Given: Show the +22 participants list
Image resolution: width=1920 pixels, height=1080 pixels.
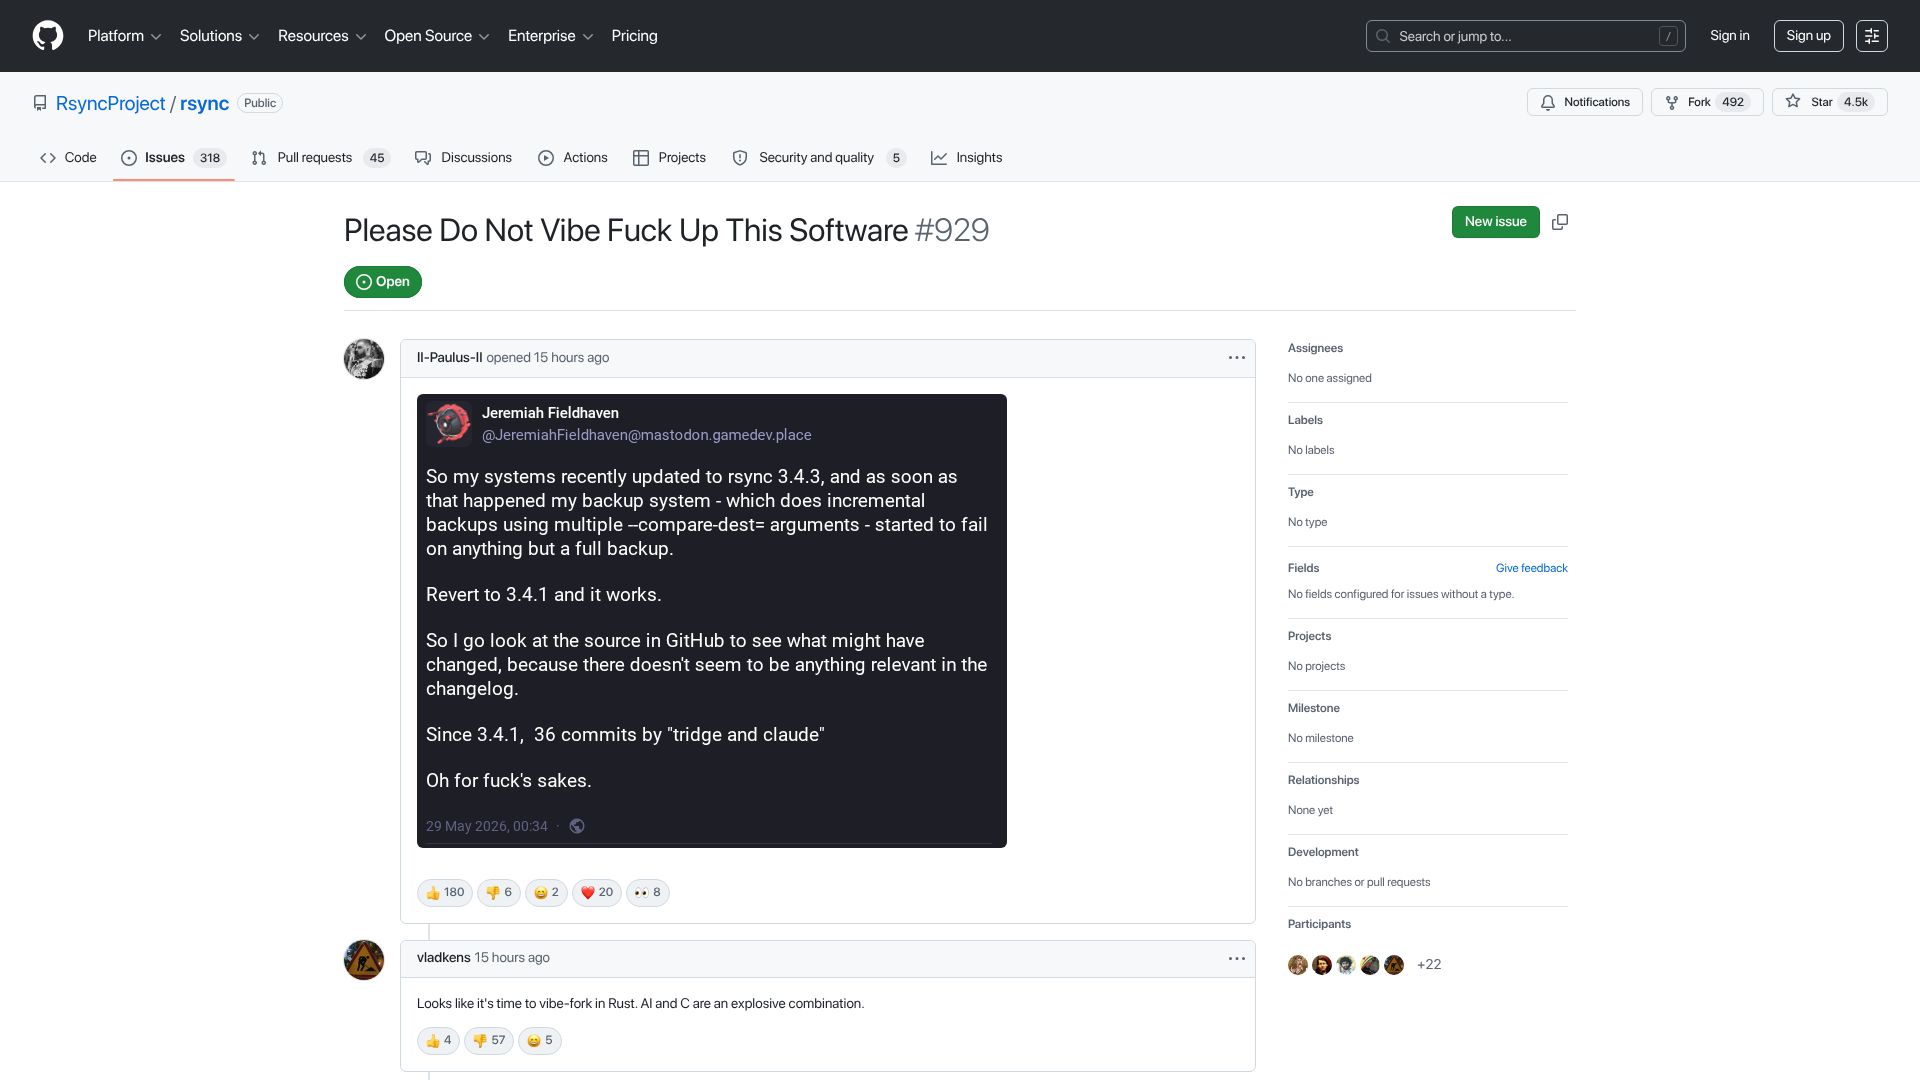Looking at the screenshot, I should click(x=1429, y=965).
